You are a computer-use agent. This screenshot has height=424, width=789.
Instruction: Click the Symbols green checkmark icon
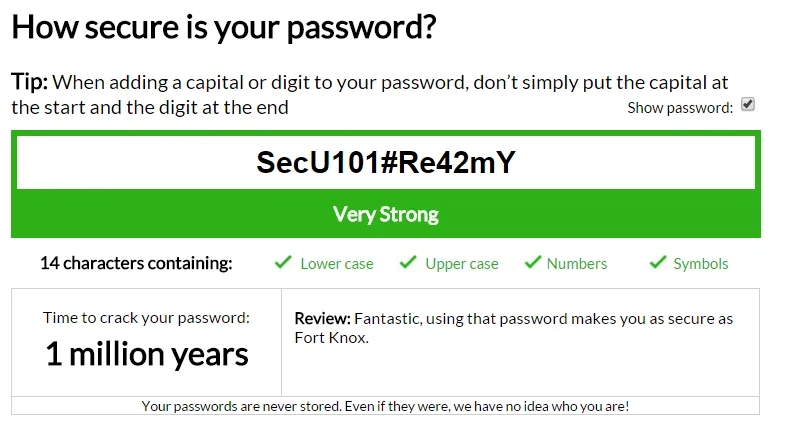coord(657,263)
